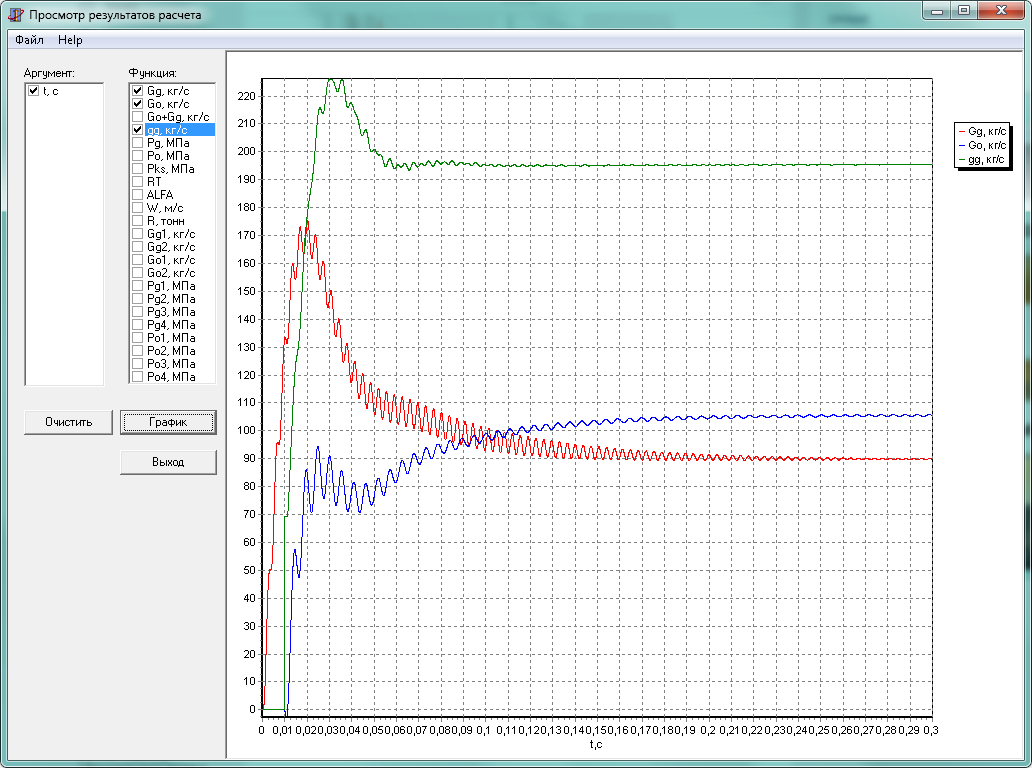
Task: Check the Po4, МПа function
Action: click(x=138, y=377)
